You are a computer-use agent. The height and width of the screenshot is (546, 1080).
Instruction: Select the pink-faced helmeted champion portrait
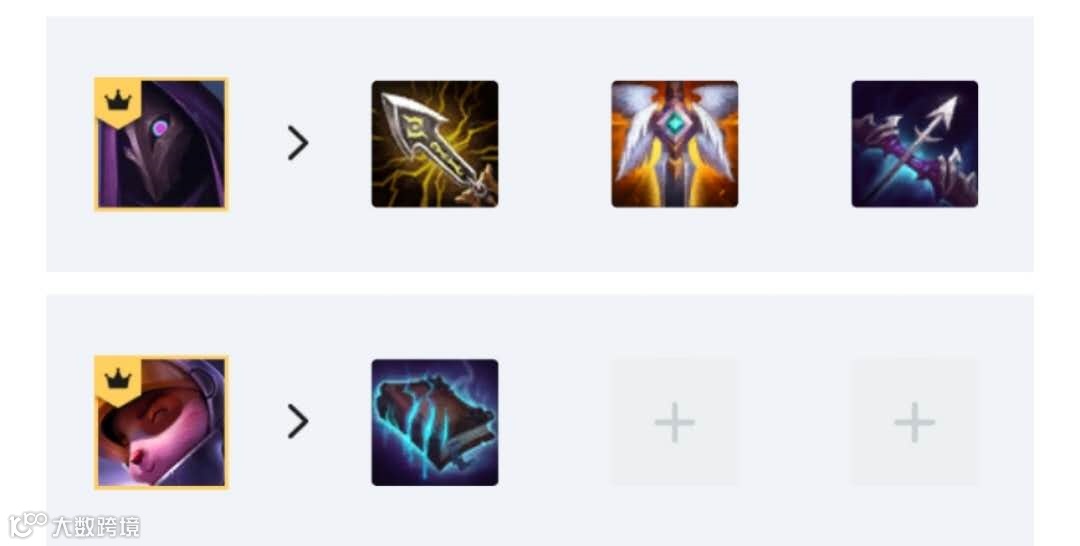pyautogui.click(x=161, y=422)
